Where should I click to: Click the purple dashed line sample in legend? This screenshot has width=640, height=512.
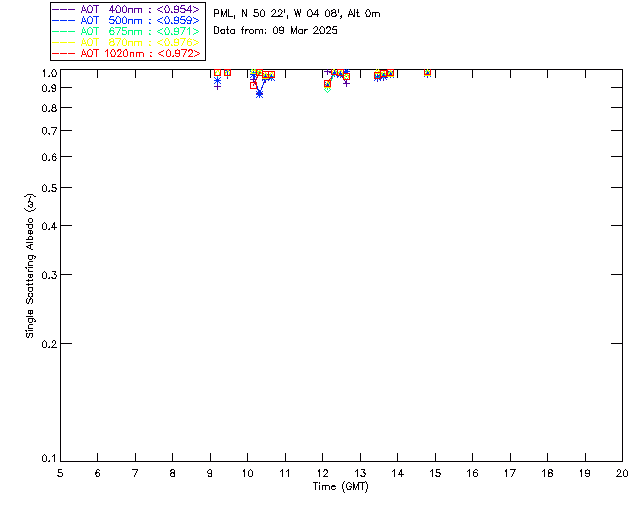(64, 9)
